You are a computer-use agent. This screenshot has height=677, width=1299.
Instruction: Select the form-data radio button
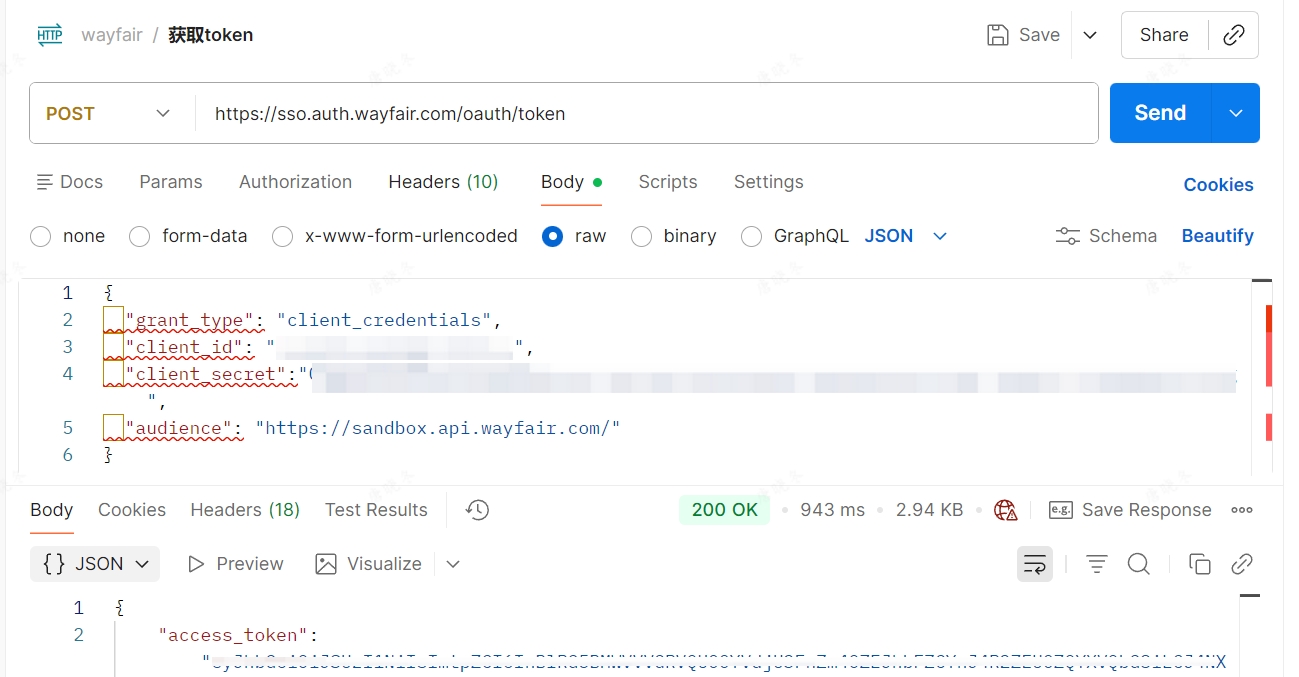(x=141, y=236)
